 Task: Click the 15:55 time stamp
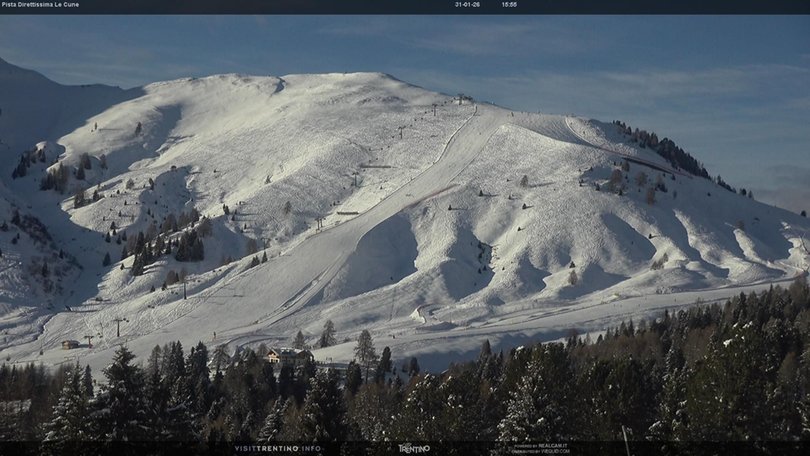(509, 5)
